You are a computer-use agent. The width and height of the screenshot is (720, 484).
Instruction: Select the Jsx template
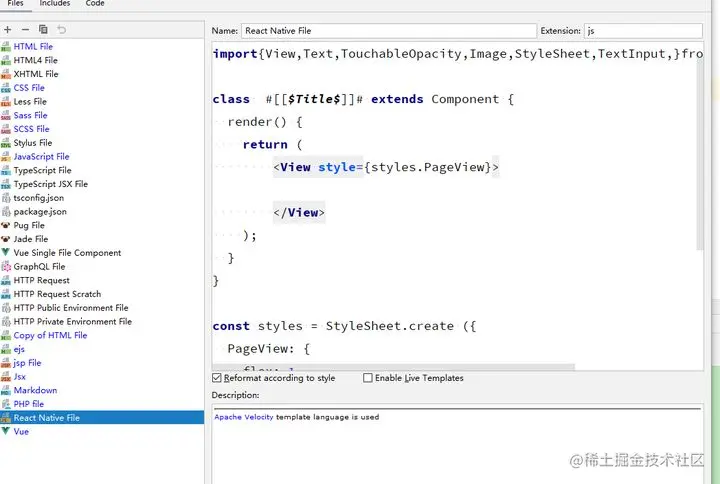19,377
